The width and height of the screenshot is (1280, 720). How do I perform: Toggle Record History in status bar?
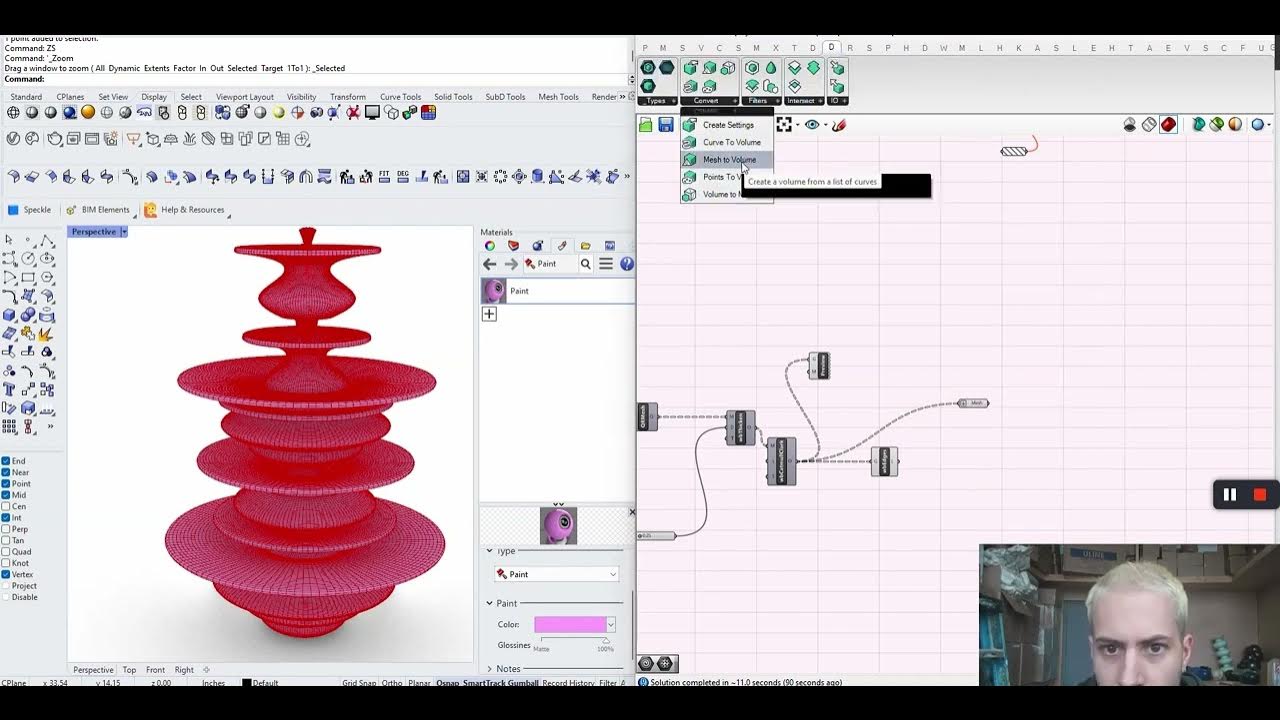568,683
